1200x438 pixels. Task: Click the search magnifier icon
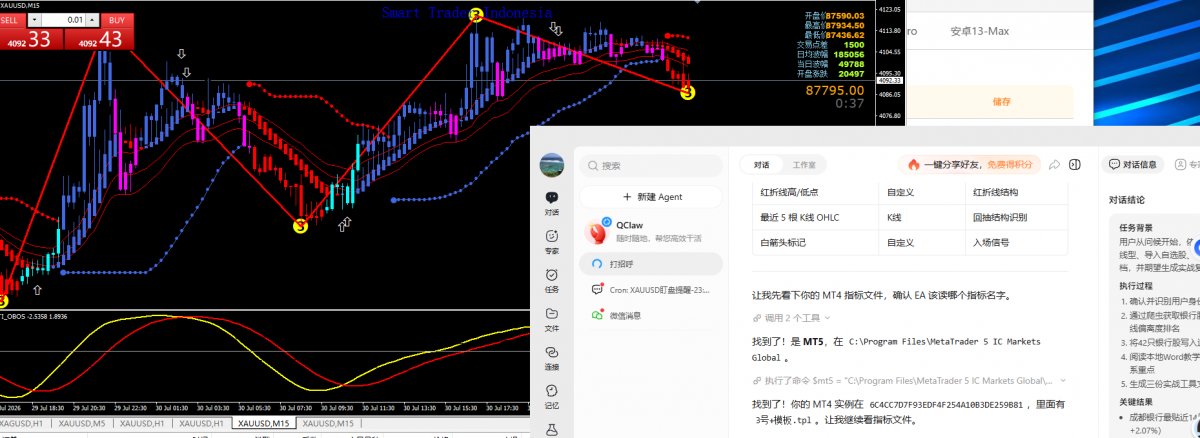point(593,166)
